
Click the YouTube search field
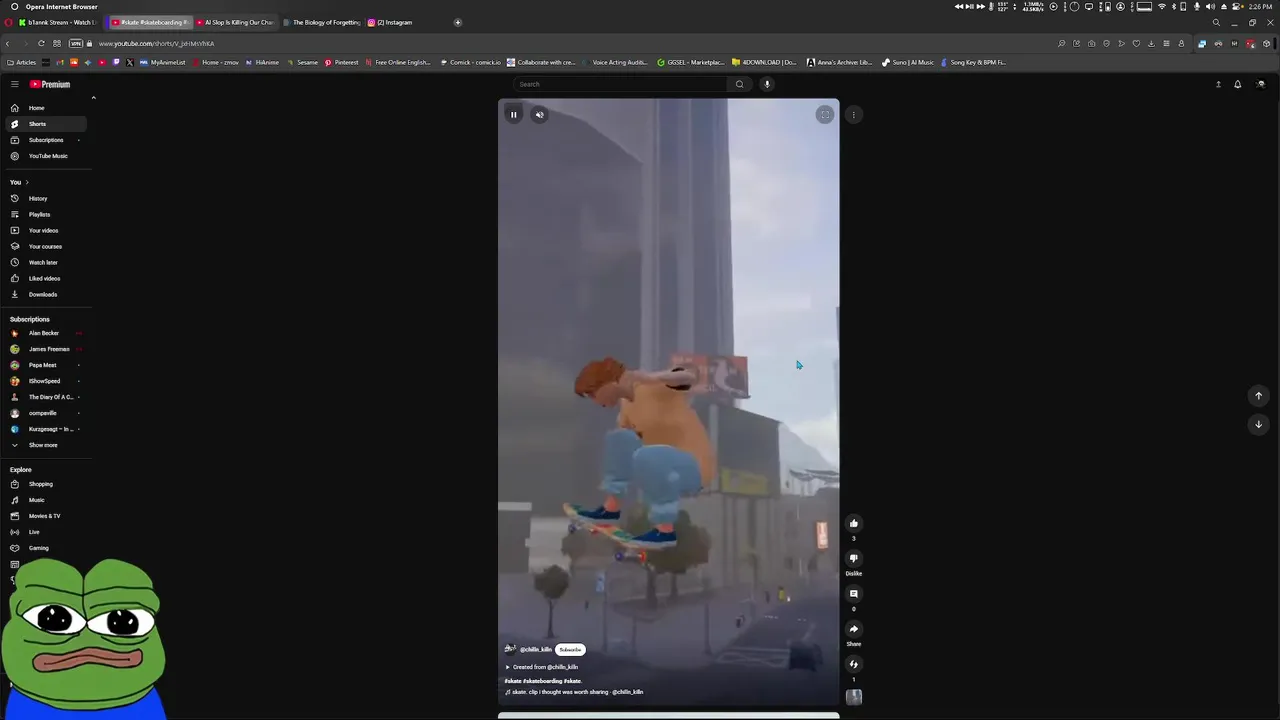click(x=620, y=84)
